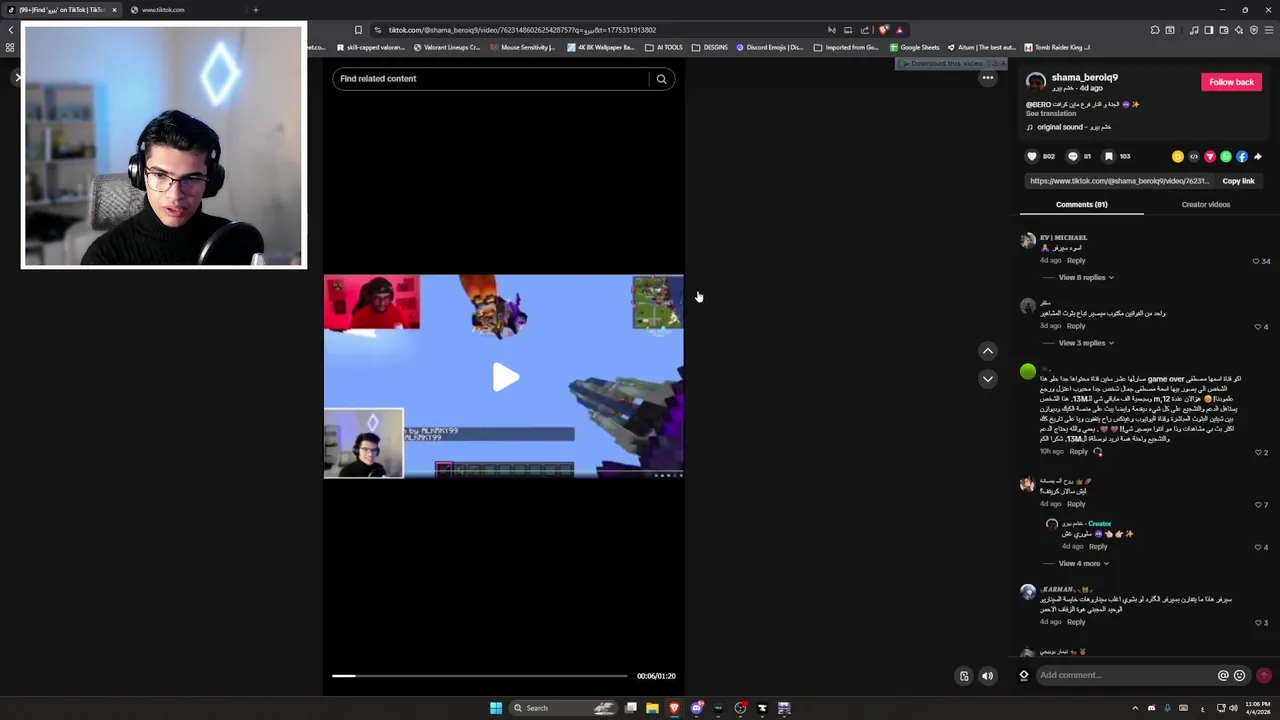The width and height of the screenshot is (1280, 720).
Task: Share the video to WhatsApp
Action: tap(1226, 156)
